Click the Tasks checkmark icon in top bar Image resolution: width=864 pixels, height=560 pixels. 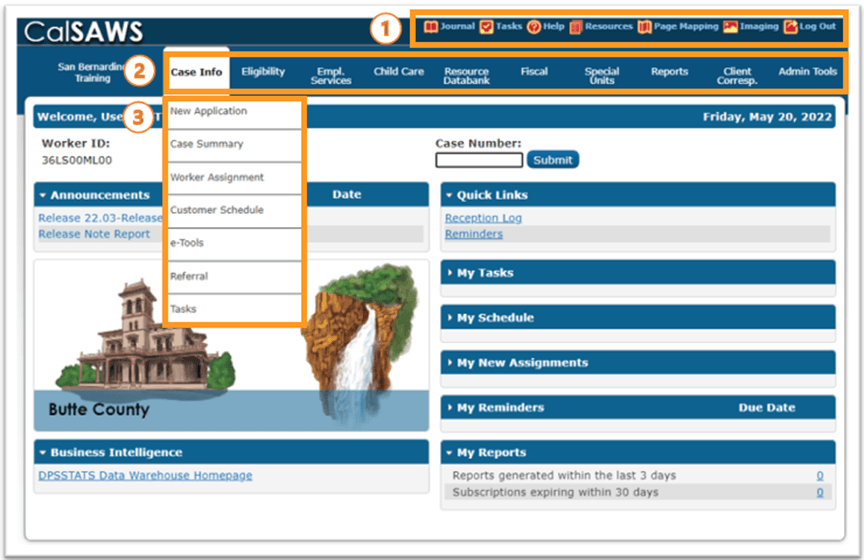[x=486, y=27]
